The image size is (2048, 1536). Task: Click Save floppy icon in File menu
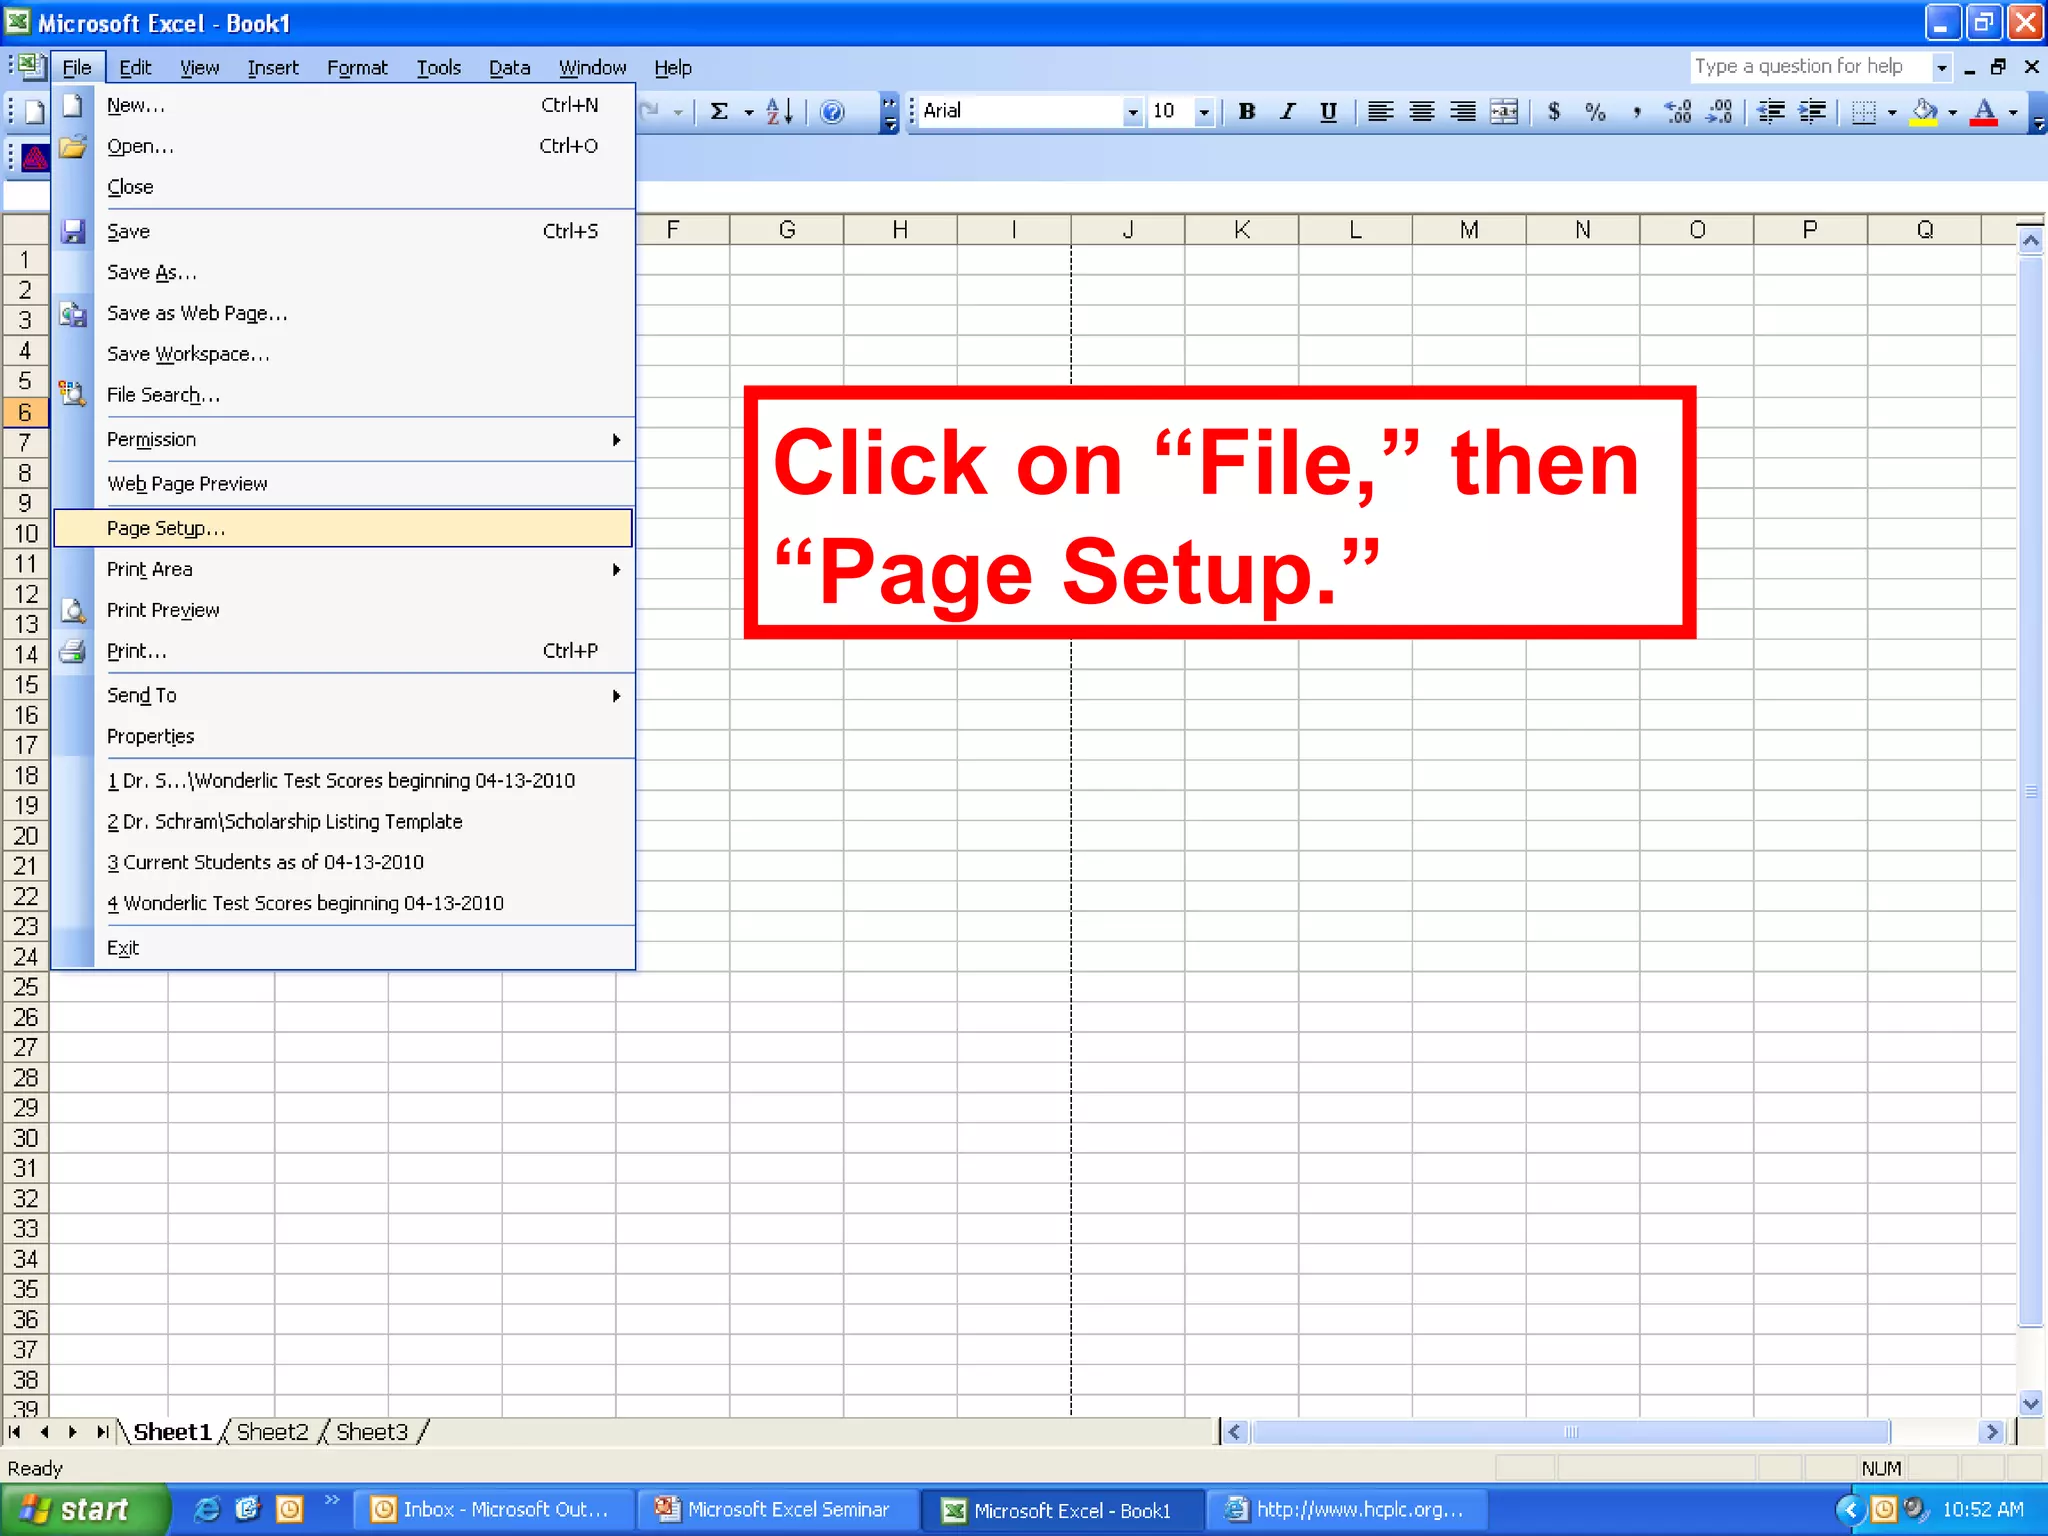(73, 231)
